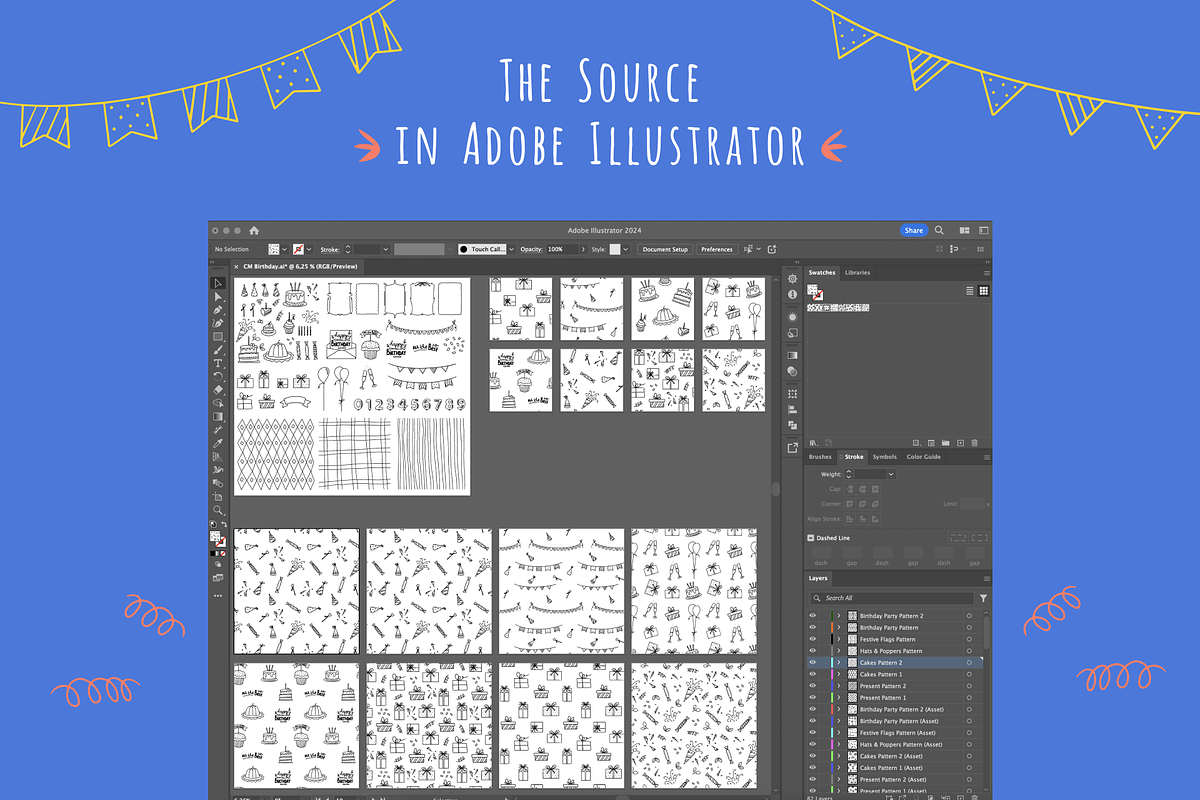Viewport: 1200px width, 800px height.
Task: Hide the Cakes Pattern 1 layer
Action: 813,674
